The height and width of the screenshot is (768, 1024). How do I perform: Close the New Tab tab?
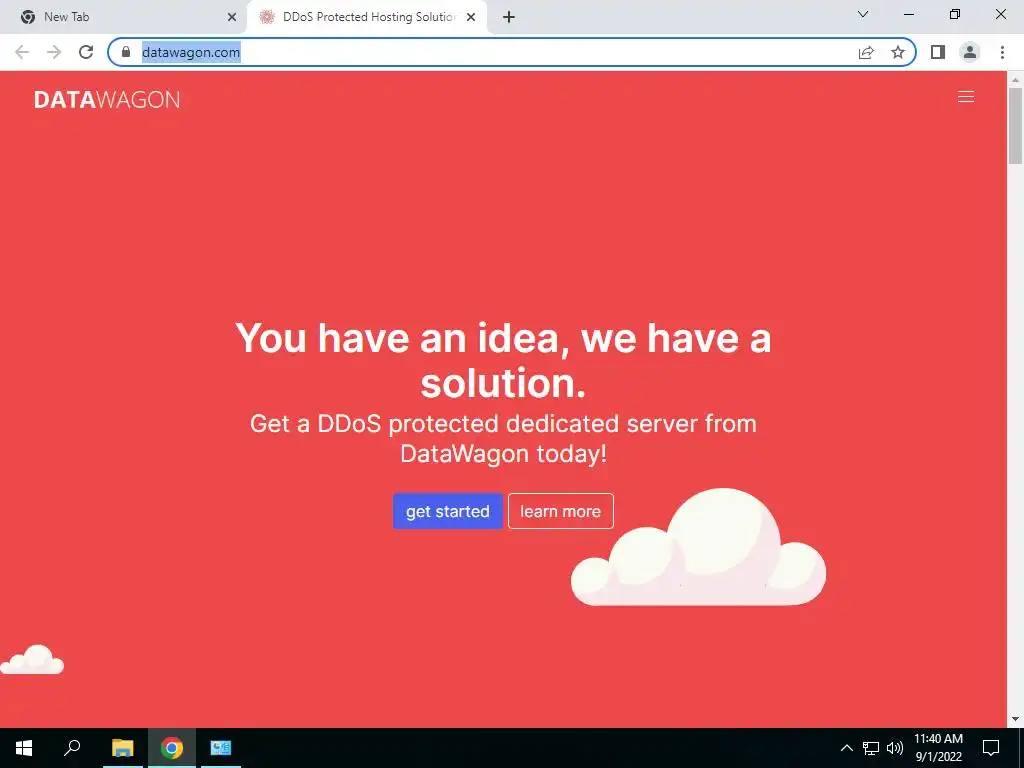click(x=231, y=17)
